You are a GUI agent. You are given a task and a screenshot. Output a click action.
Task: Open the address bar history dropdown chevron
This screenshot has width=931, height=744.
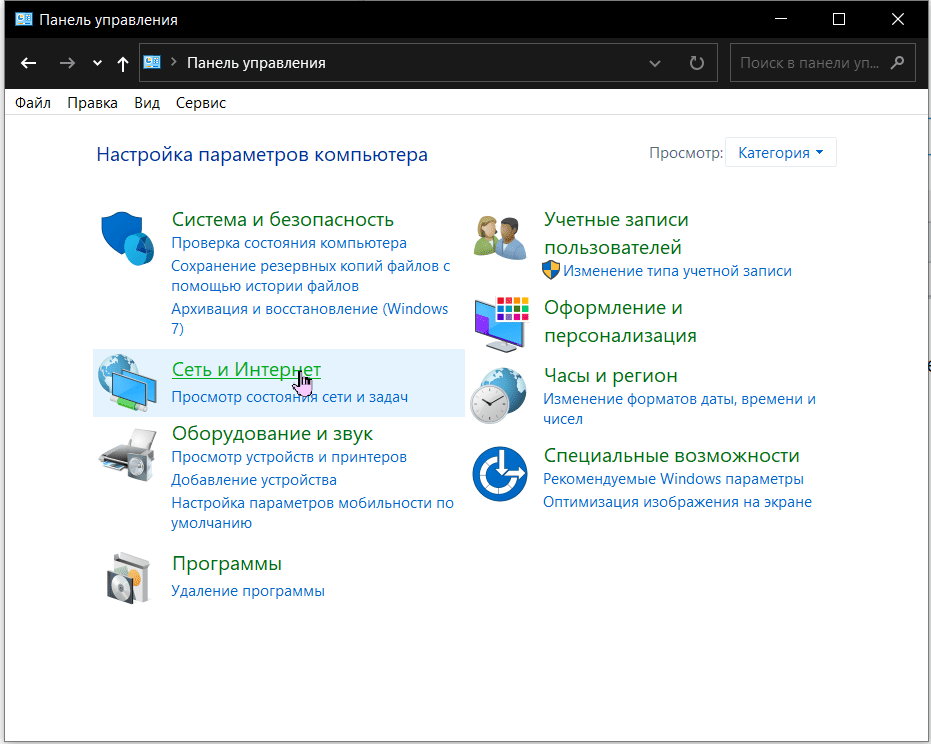tap(655, 63)
